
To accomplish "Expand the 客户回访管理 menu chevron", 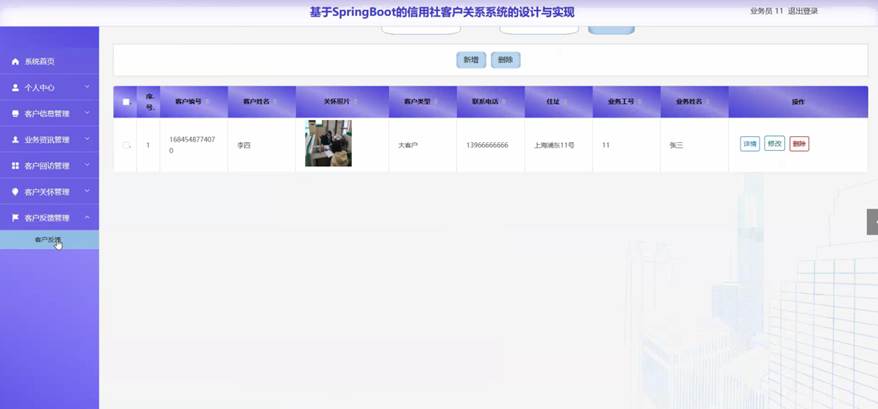I will click(87, 165).
